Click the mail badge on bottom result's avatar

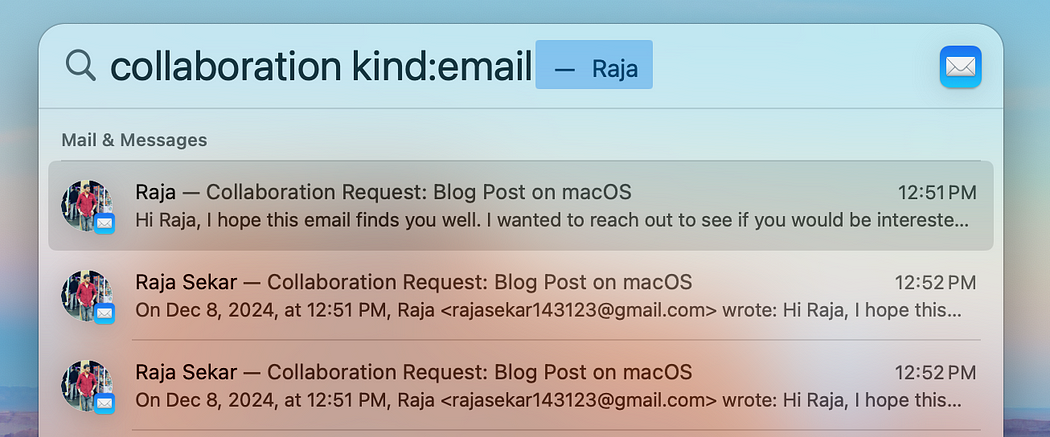(x=105, y=403)
